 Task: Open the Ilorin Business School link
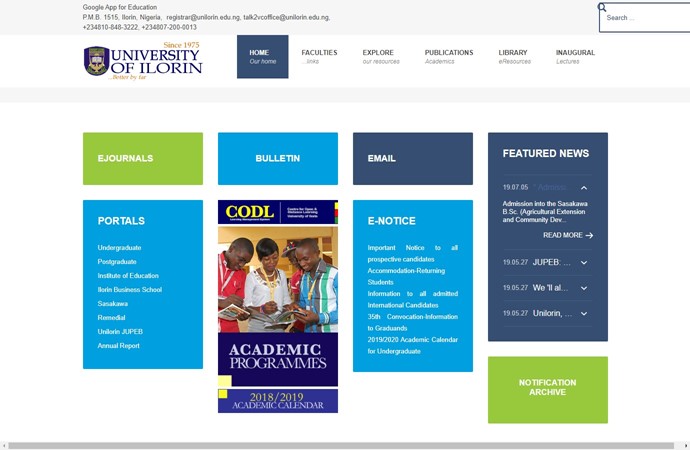click(130, 290)
